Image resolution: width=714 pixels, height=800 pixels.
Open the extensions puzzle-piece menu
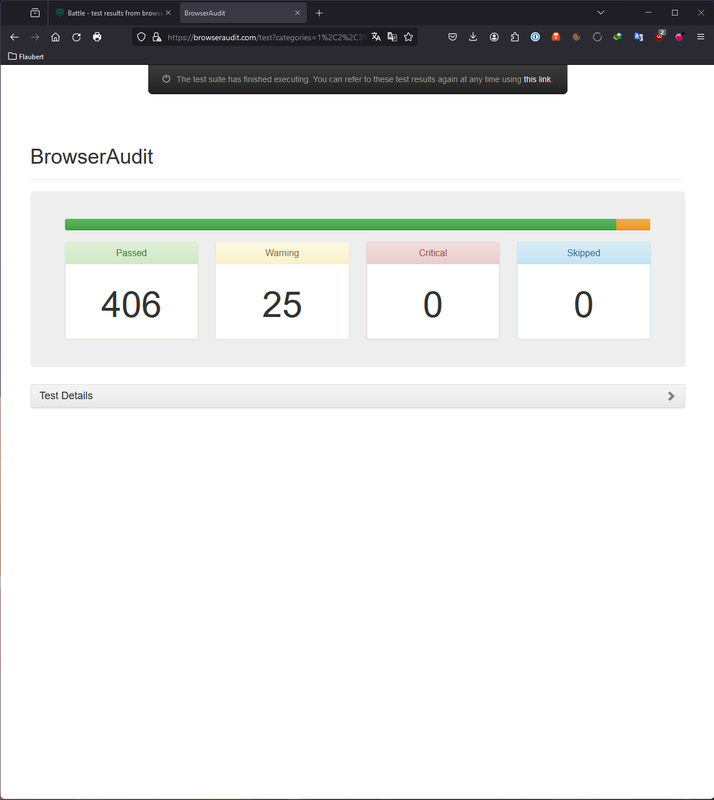pyautogui.click(x=514, y=37)
